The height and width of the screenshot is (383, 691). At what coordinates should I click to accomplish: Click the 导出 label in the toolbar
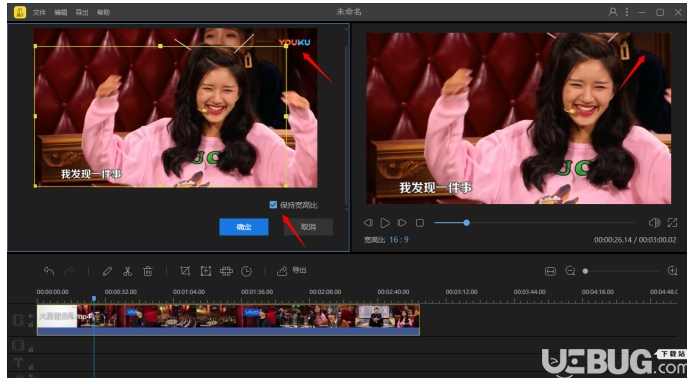pyautogui.click(x=299, y=270)
